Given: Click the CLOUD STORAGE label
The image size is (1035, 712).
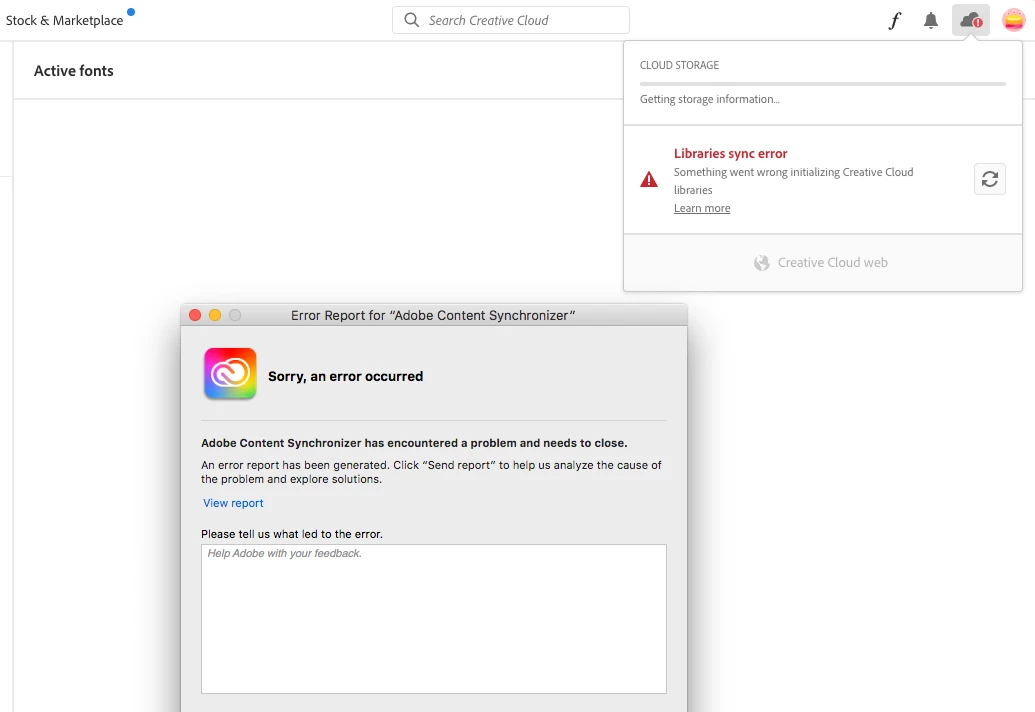Looking at the screenshot, I should pos(679,65).
